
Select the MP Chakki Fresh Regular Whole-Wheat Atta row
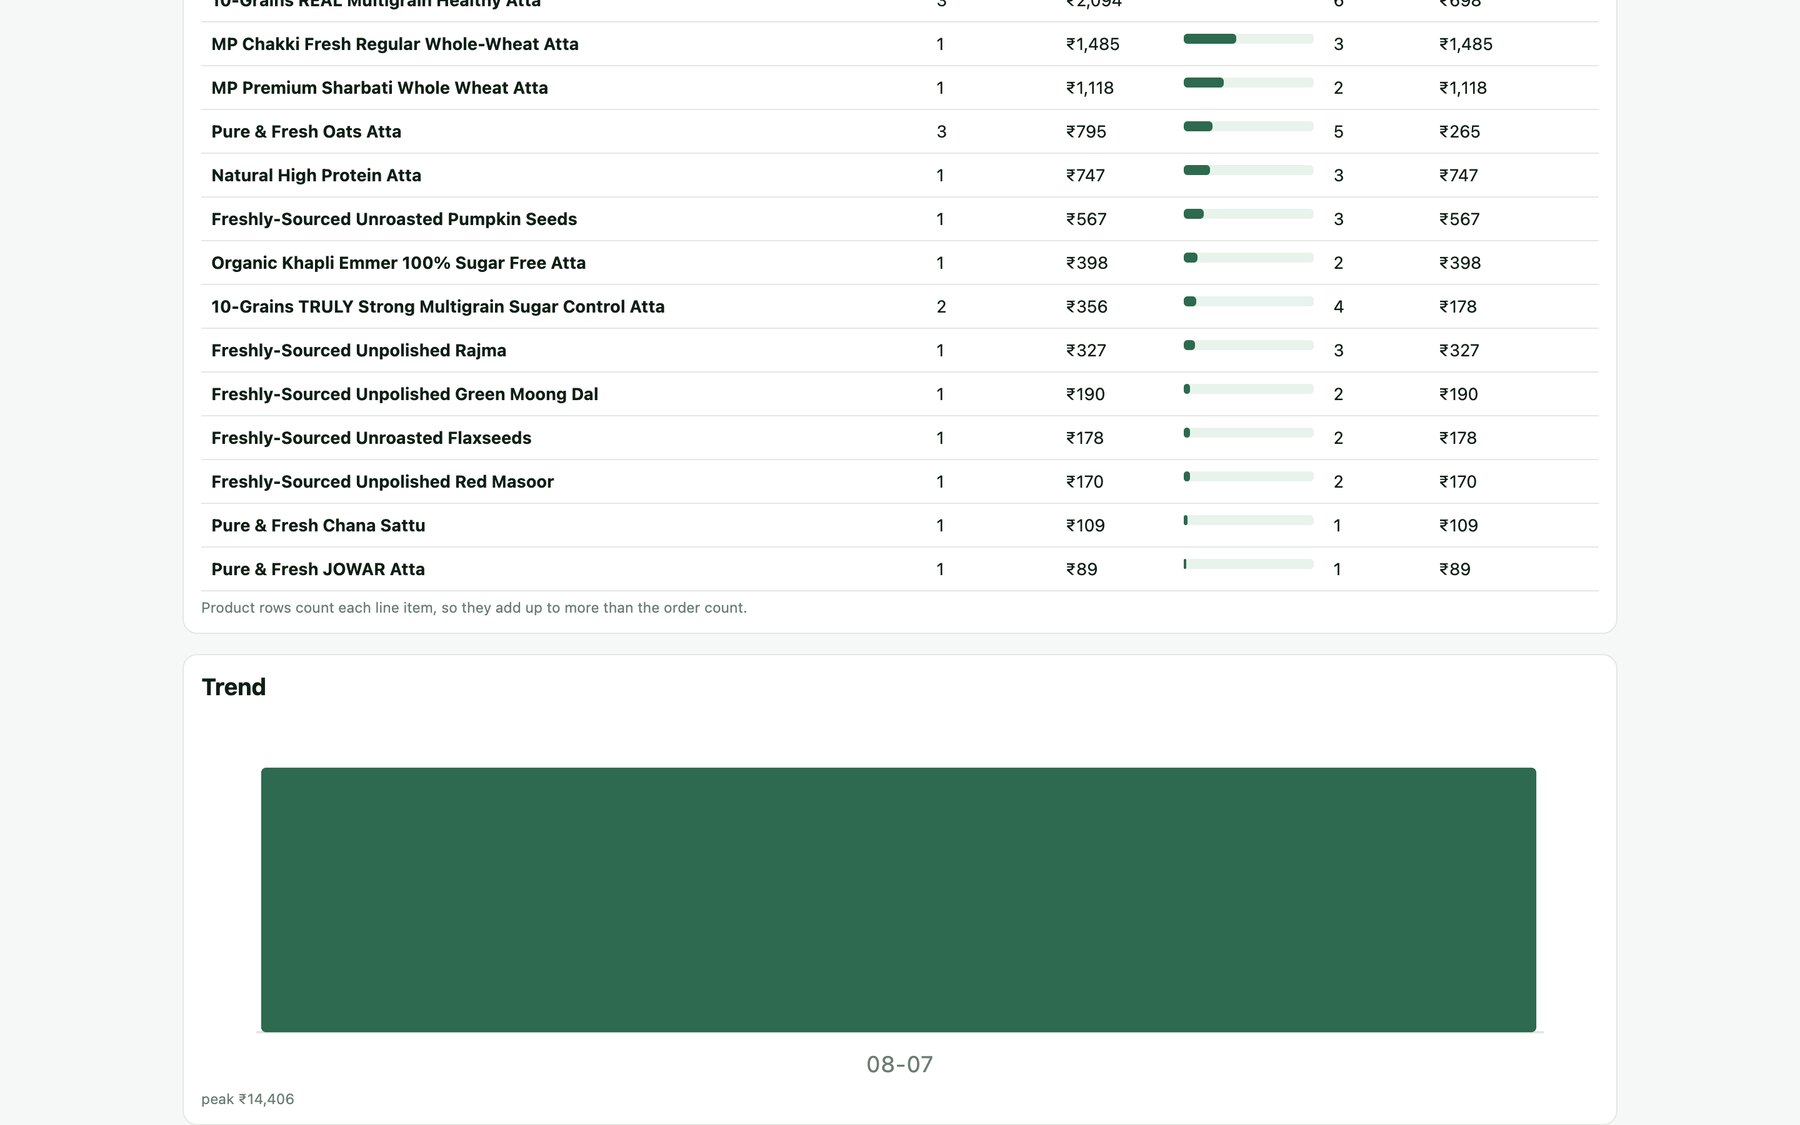[x=899, y=44]
